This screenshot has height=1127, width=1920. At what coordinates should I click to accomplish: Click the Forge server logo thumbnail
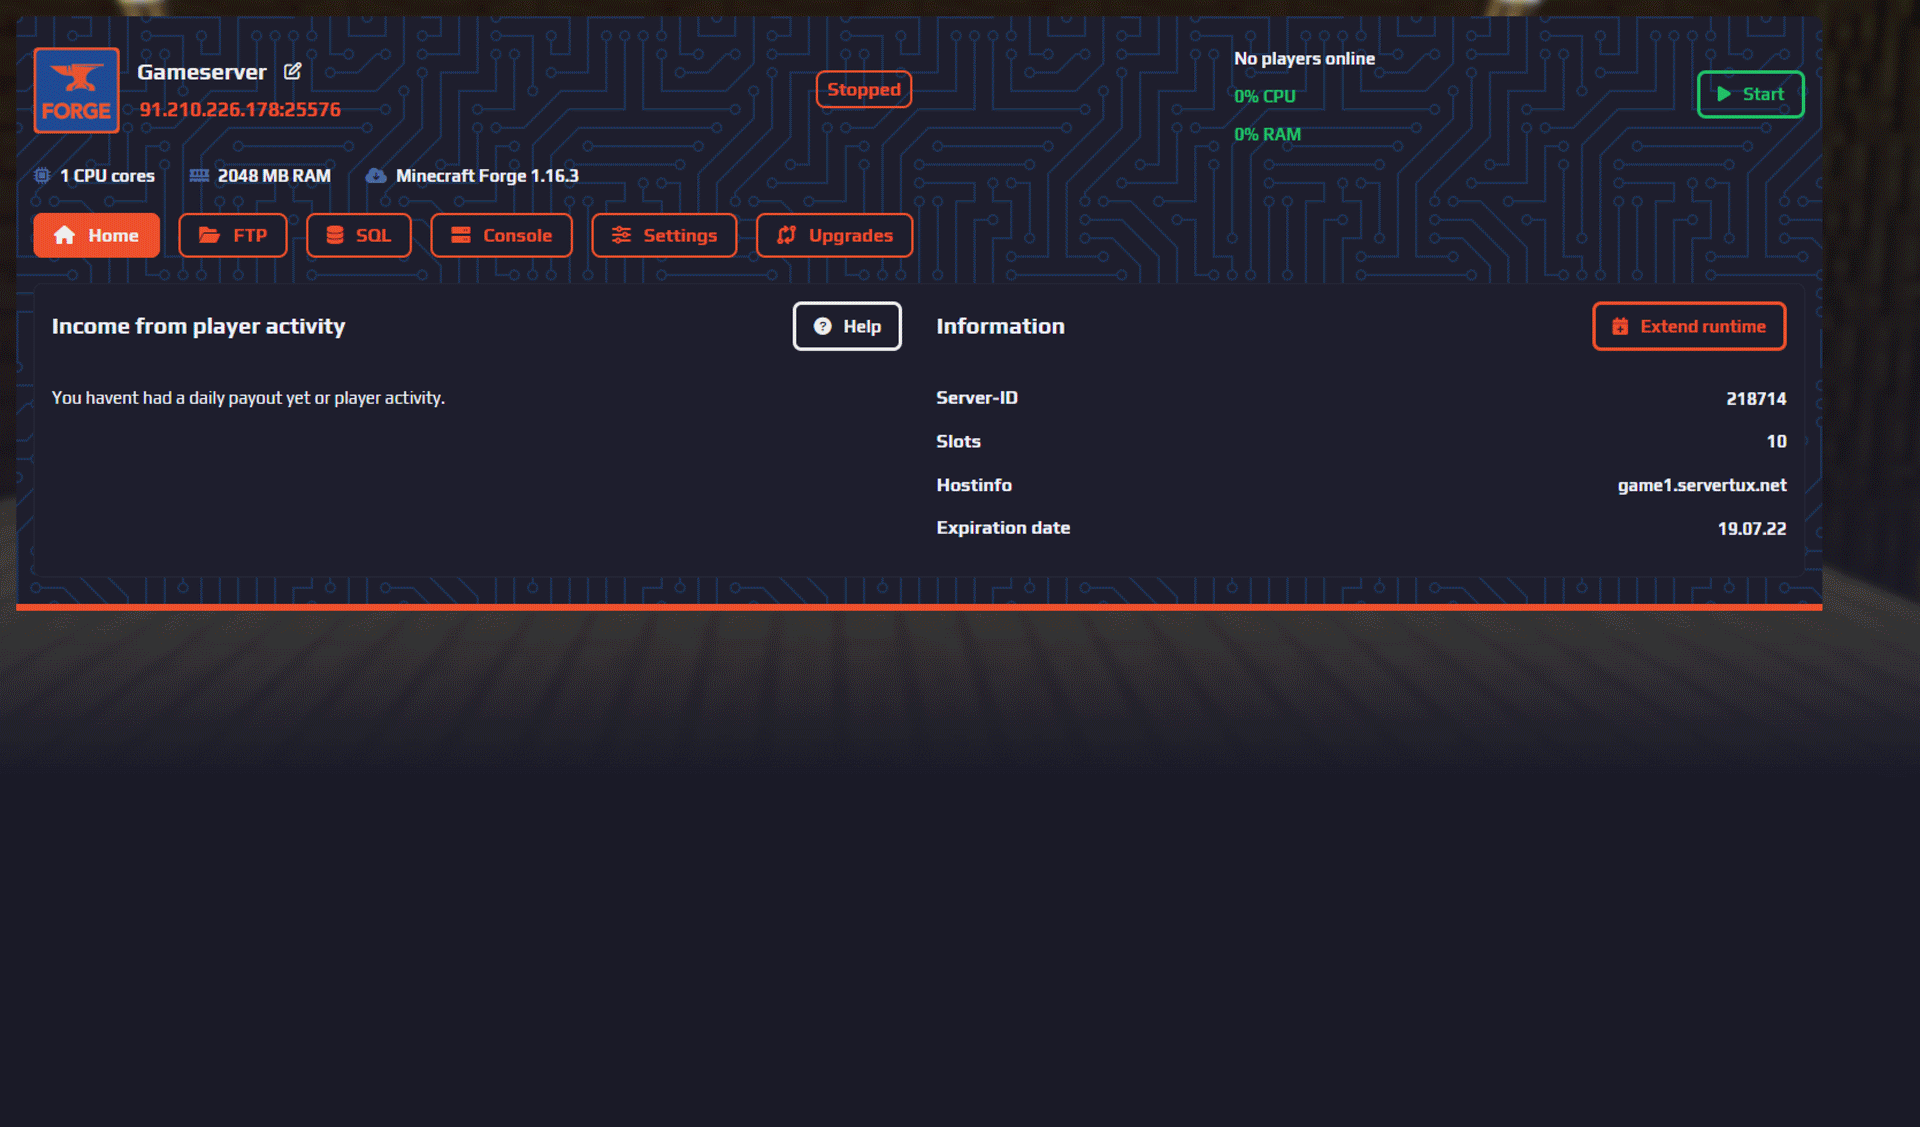(x=76, y=90)
